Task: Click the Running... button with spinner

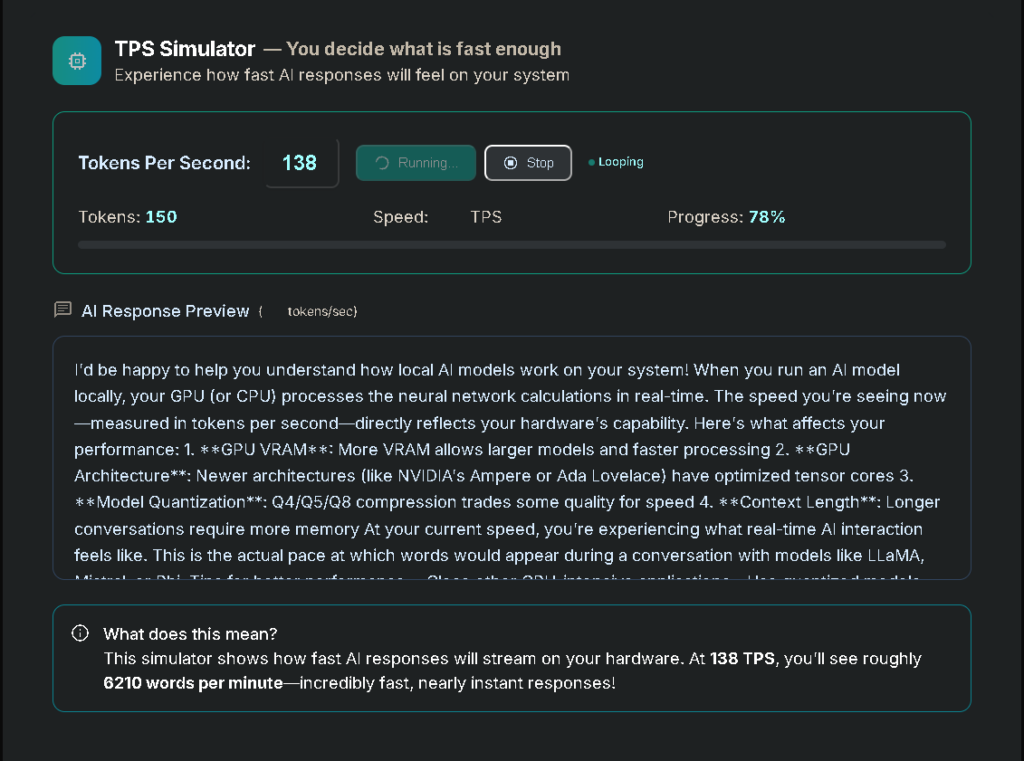Action: 415,163
